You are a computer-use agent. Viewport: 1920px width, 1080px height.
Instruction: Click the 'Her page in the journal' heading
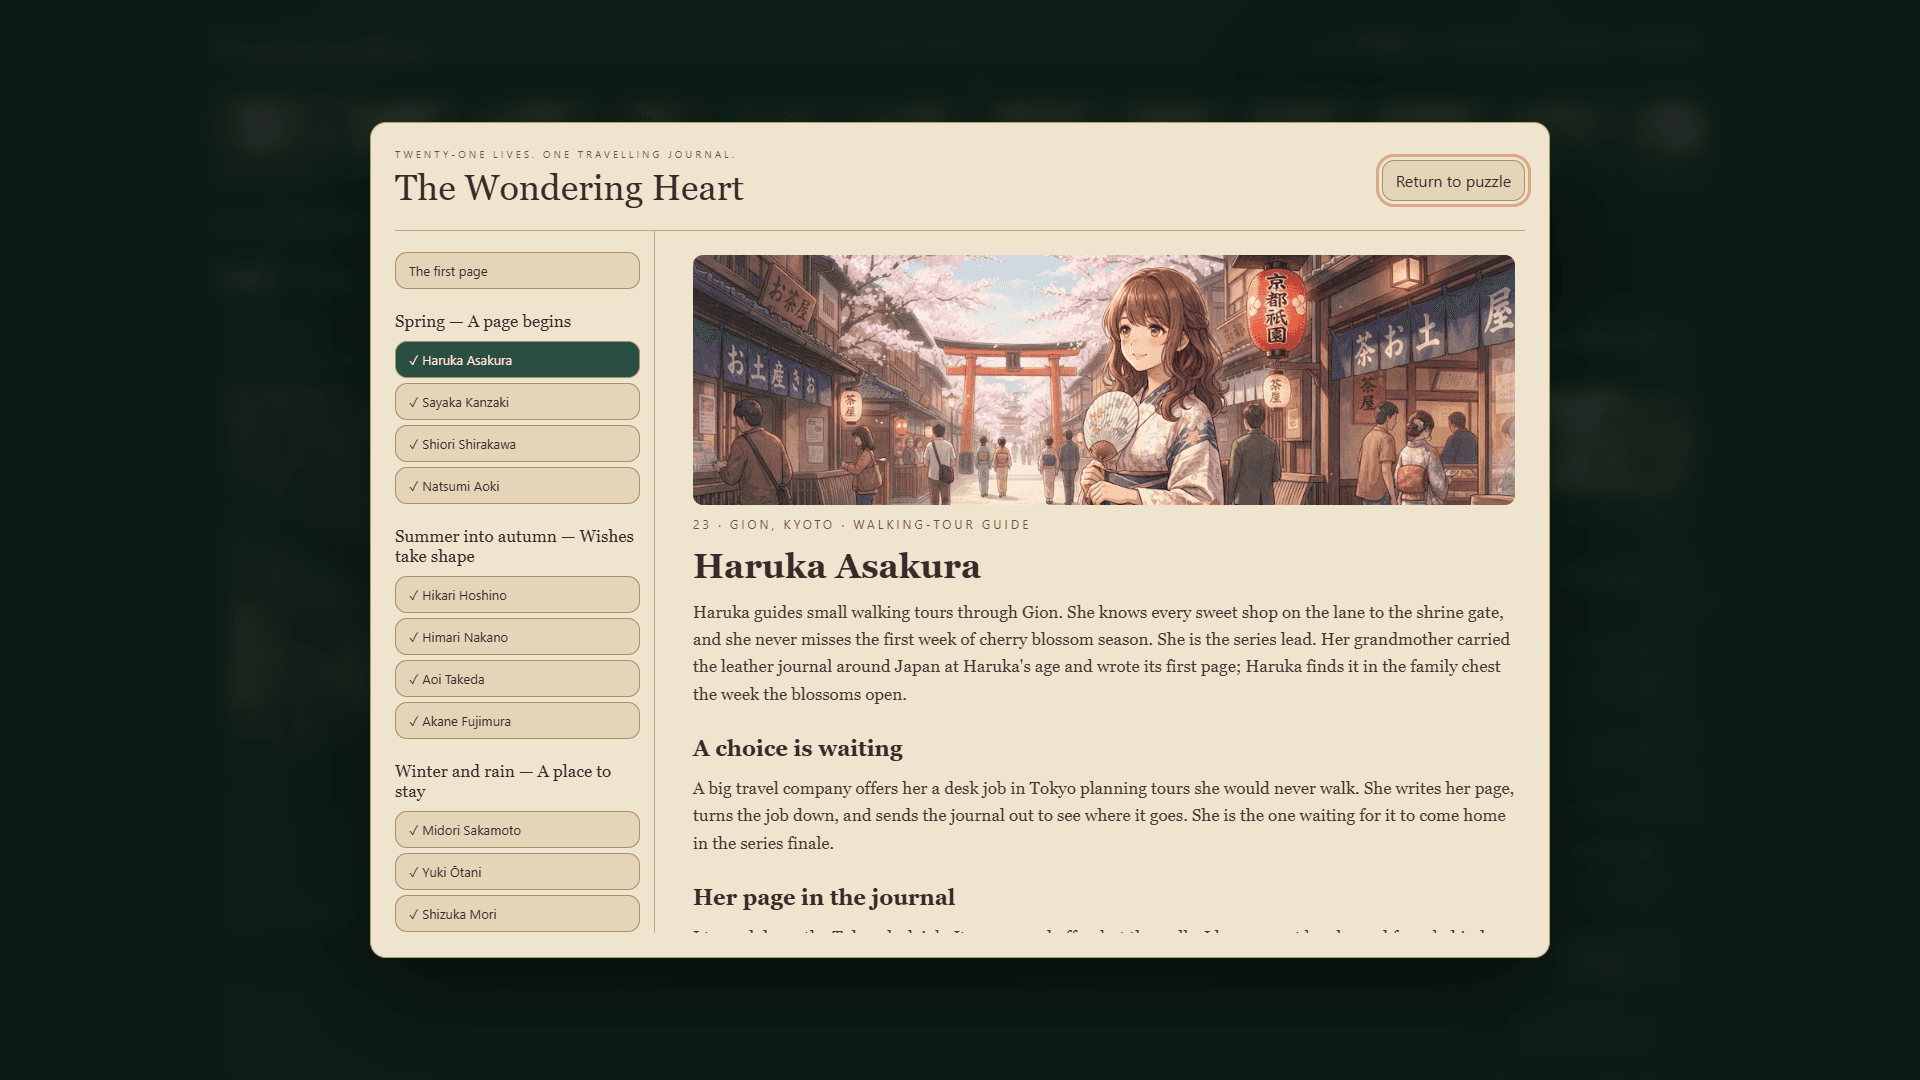[x=824, y=897]
